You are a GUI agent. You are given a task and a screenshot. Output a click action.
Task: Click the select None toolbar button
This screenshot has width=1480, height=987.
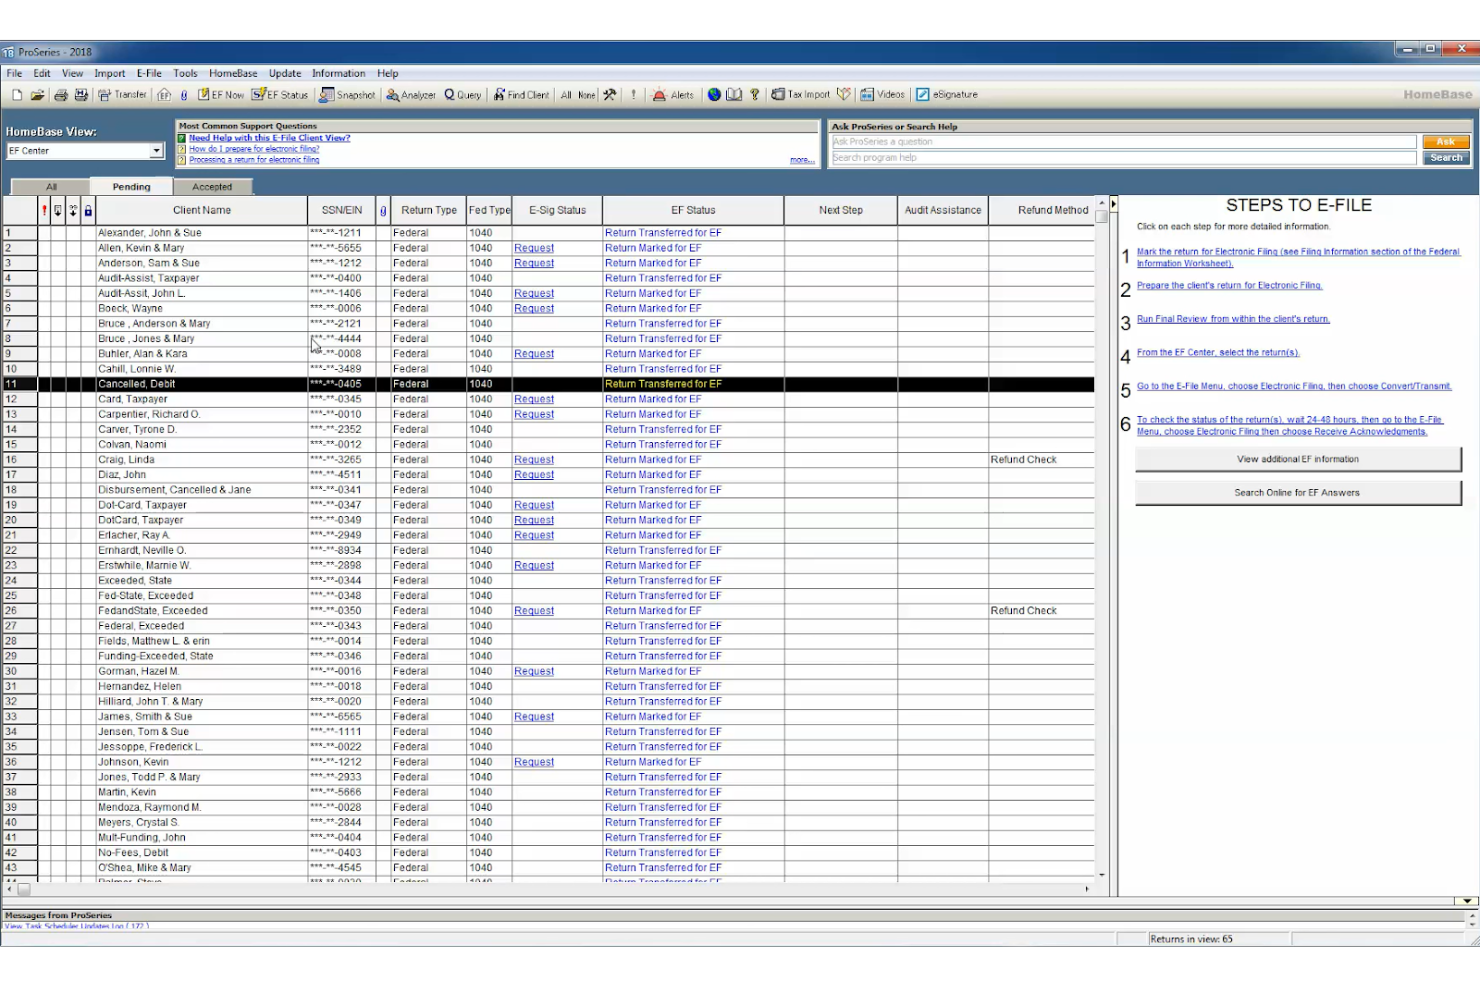[587, 95]
